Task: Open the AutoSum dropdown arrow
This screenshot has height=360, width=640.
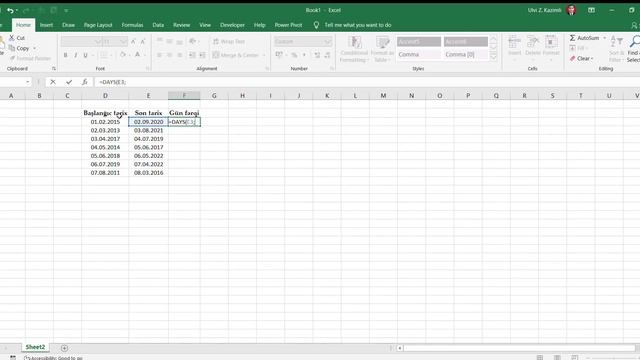Action: coord(604,38)
